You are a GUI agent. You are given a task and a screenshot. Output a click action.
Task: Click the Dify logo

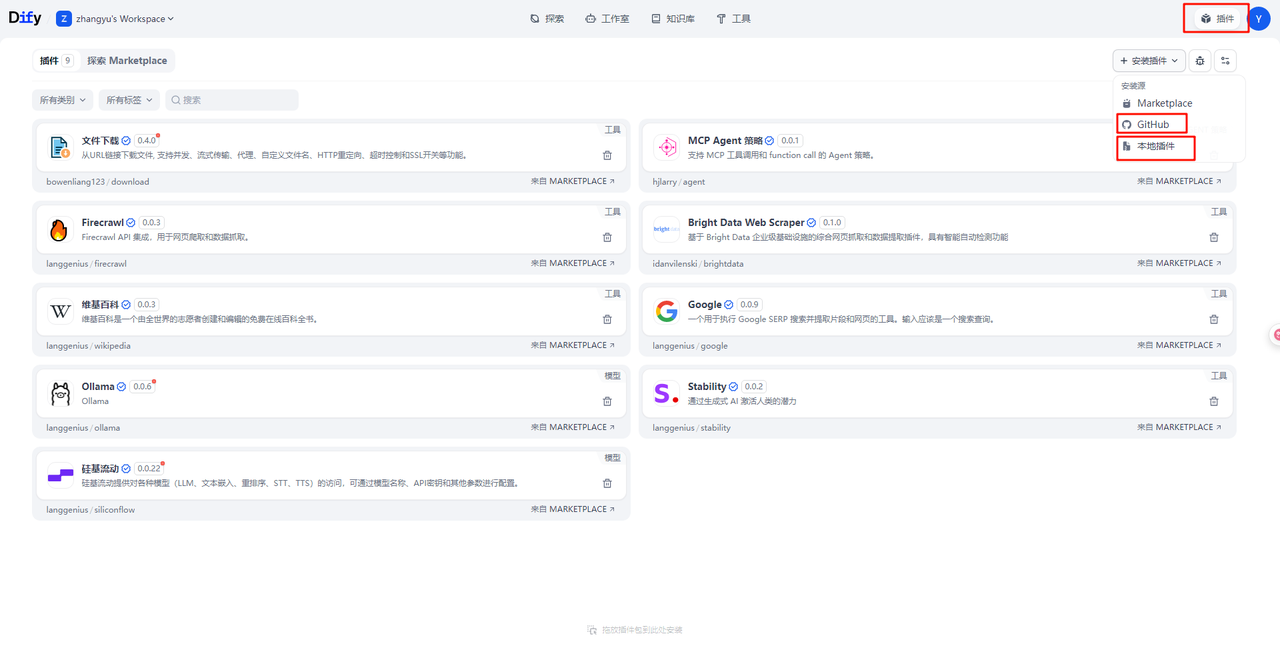coord(25,18)
